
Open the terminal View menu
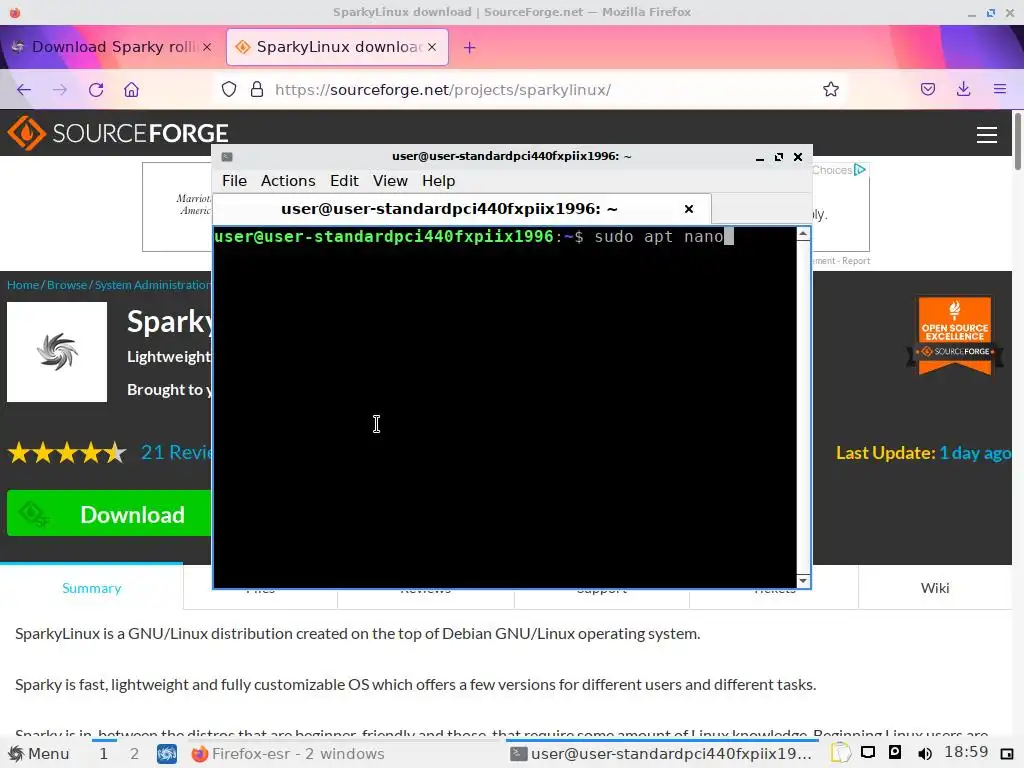390,181
